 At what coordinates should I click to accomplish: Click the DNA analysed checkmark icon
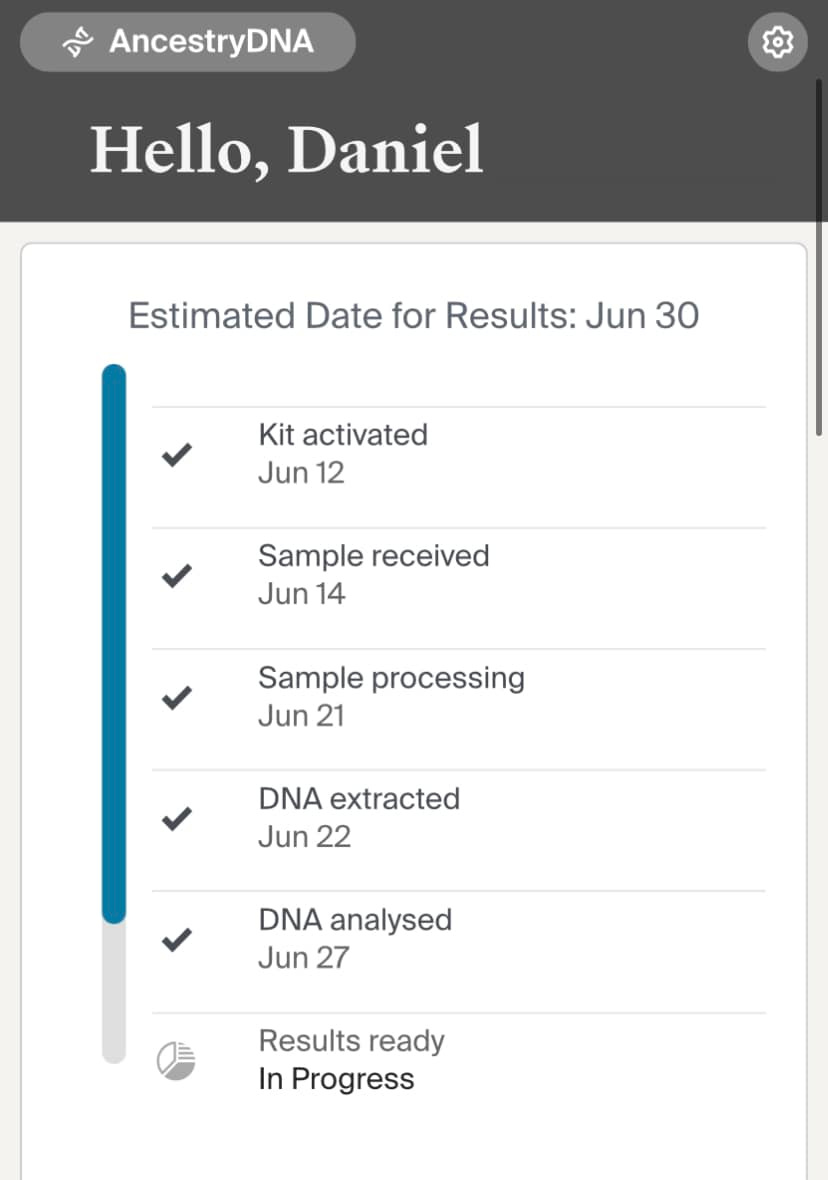pos(177,940)
